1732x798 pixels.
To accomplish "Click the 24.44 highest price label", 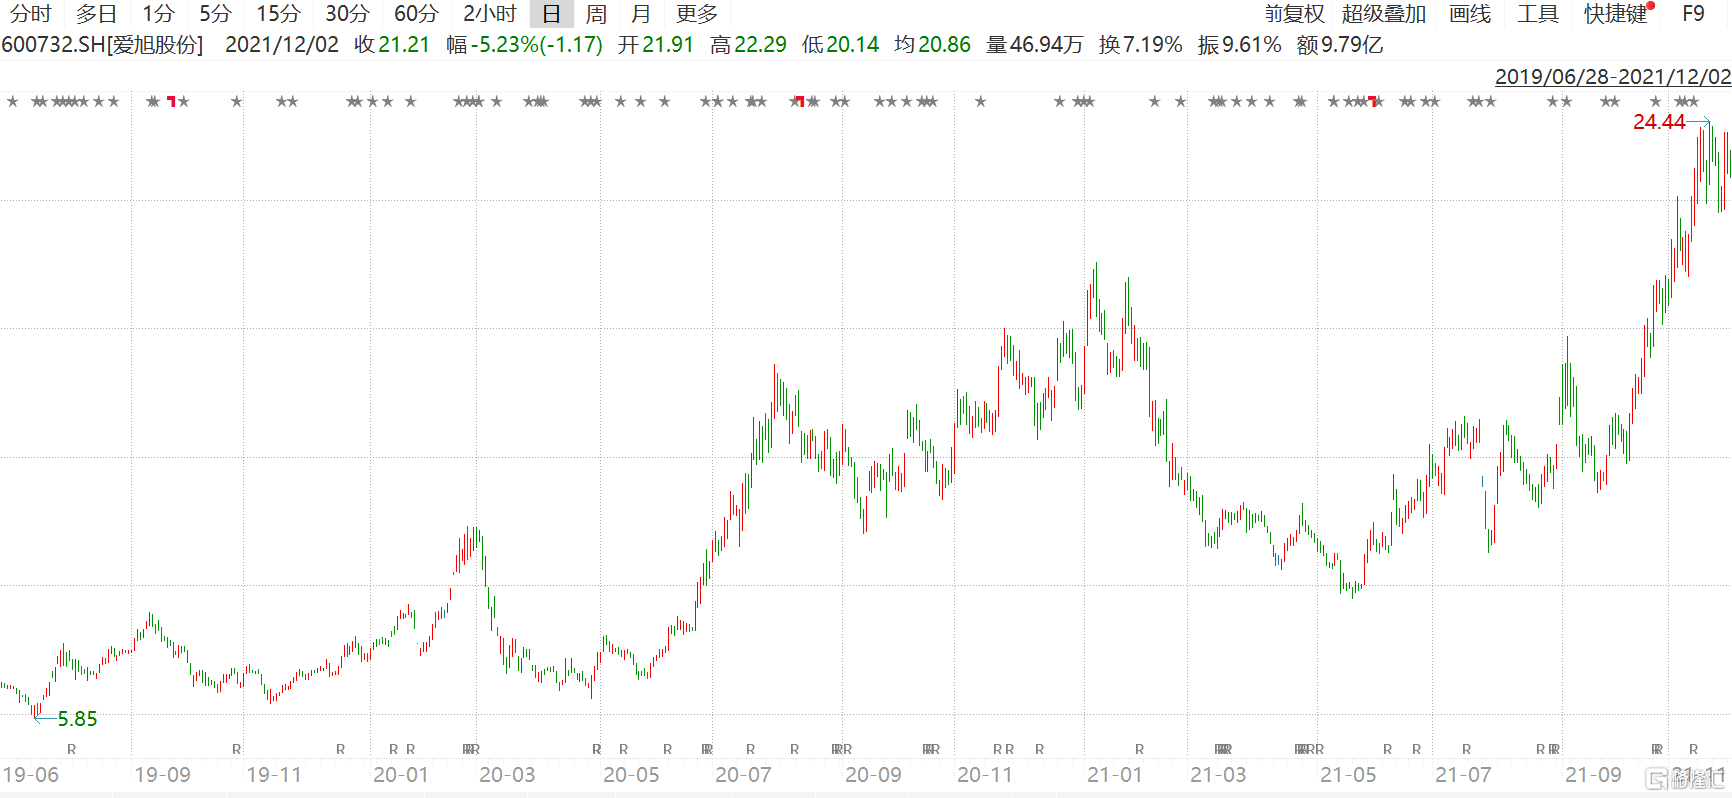I will tap(1659, 122).
